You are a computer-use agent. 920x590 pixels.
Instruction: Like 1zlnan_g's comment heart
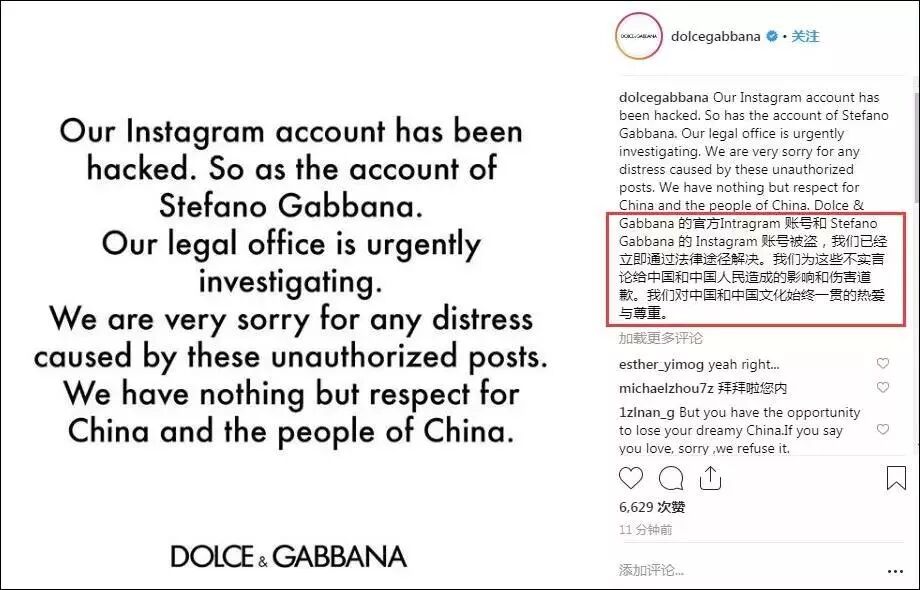point(882,429)
